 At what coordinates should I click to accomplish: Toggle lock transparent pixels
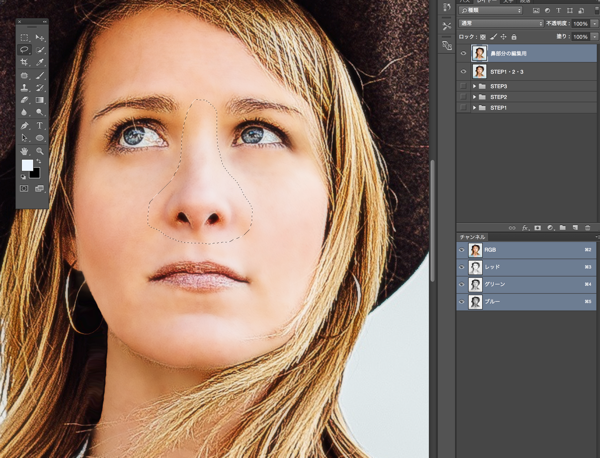point(483,37)
